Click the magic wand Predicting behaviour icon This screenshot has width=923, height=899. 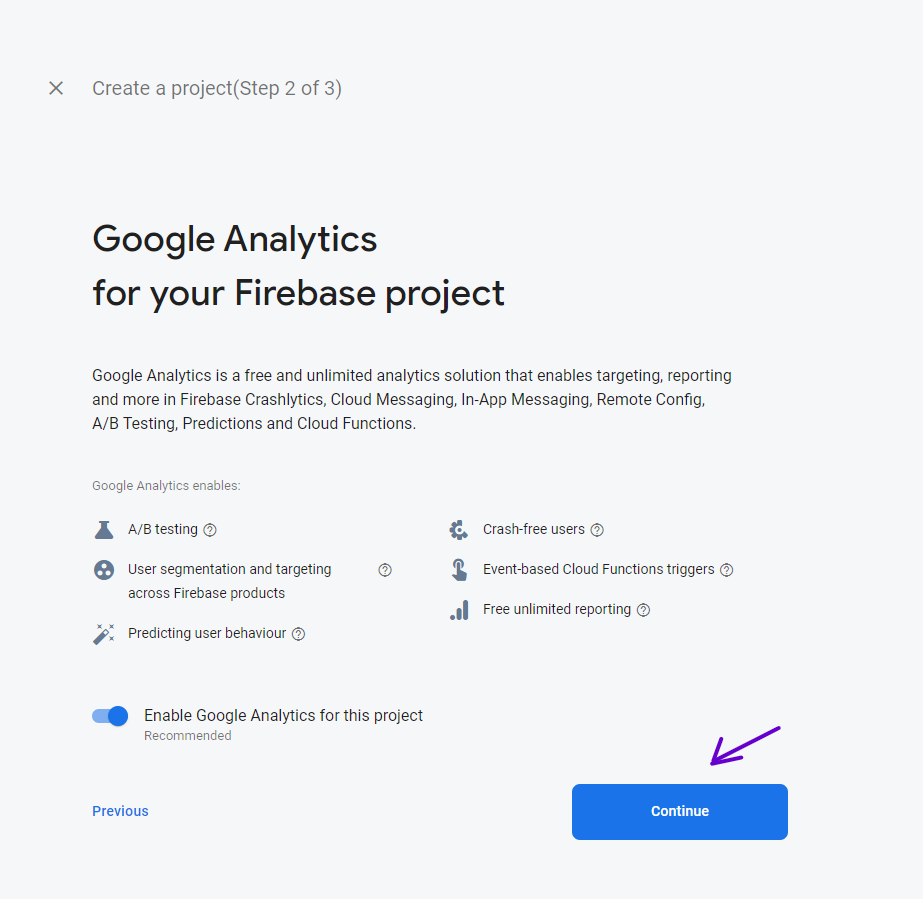point(104,634)
